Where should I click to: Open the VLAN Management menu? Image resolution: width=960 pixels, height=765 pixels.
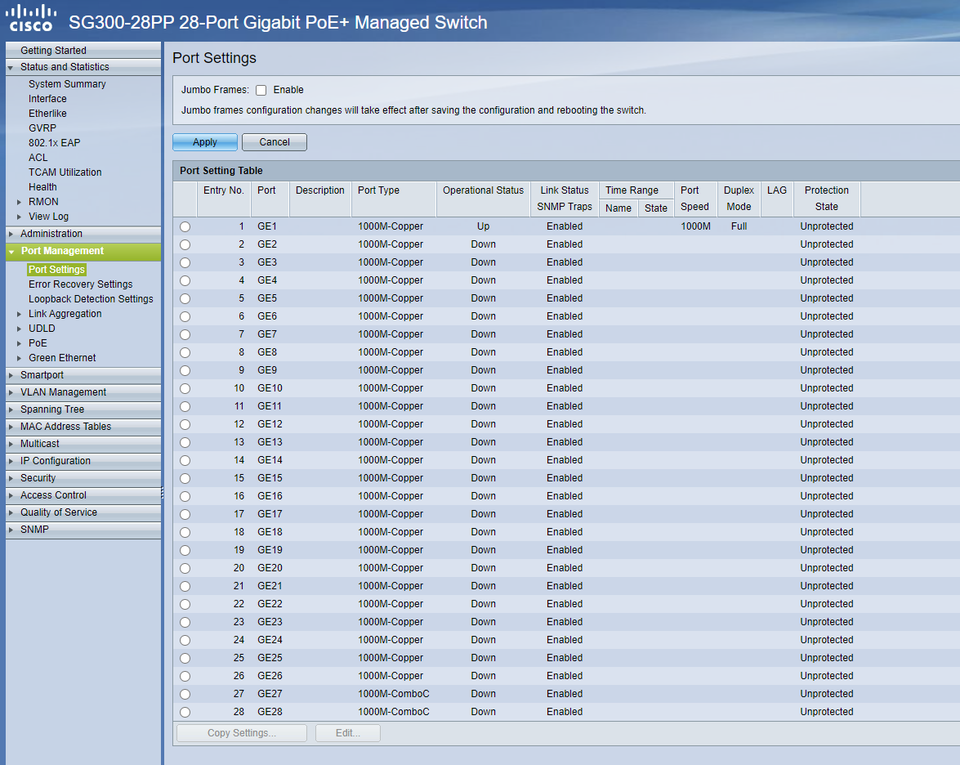pyautogui.click(x=63, y=392)
